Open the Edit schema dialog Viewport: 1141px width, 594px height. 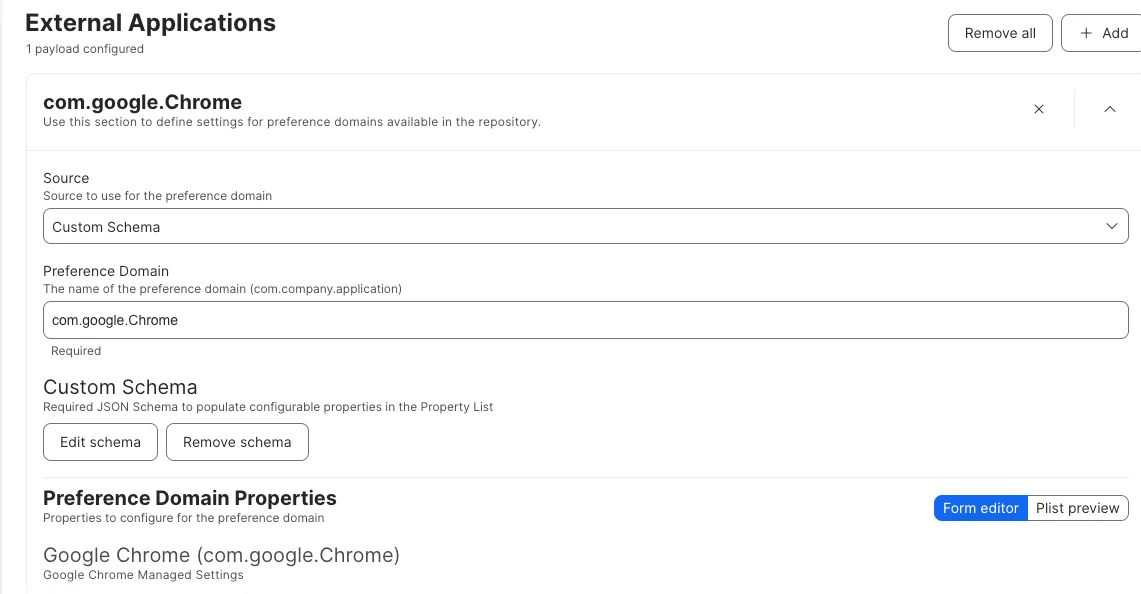click(100, 442)
